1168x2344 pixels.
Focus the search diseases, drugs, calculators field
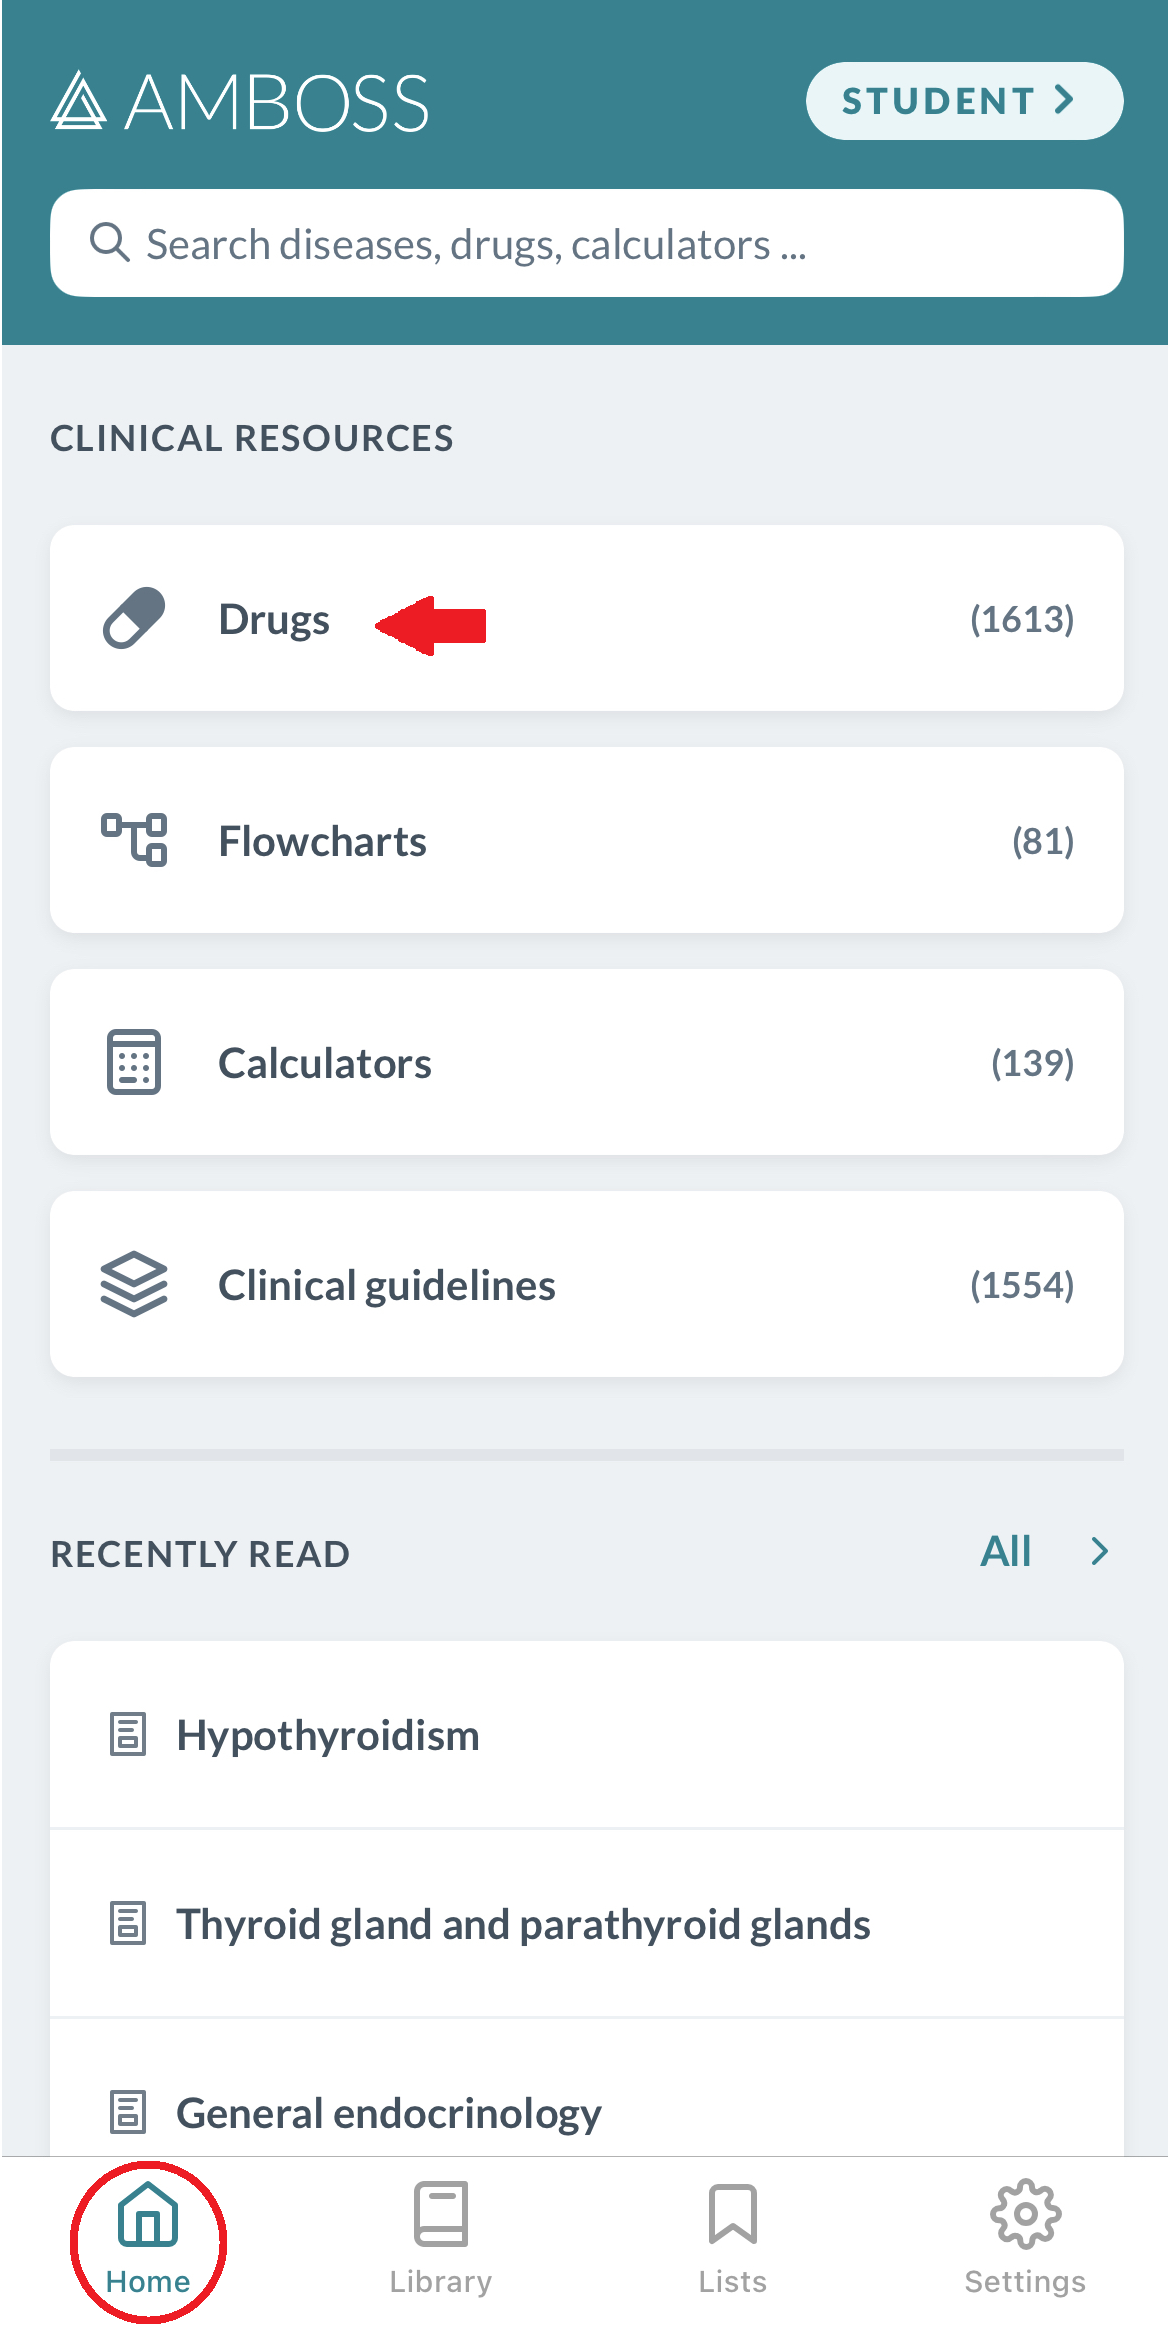coord(600,244)
